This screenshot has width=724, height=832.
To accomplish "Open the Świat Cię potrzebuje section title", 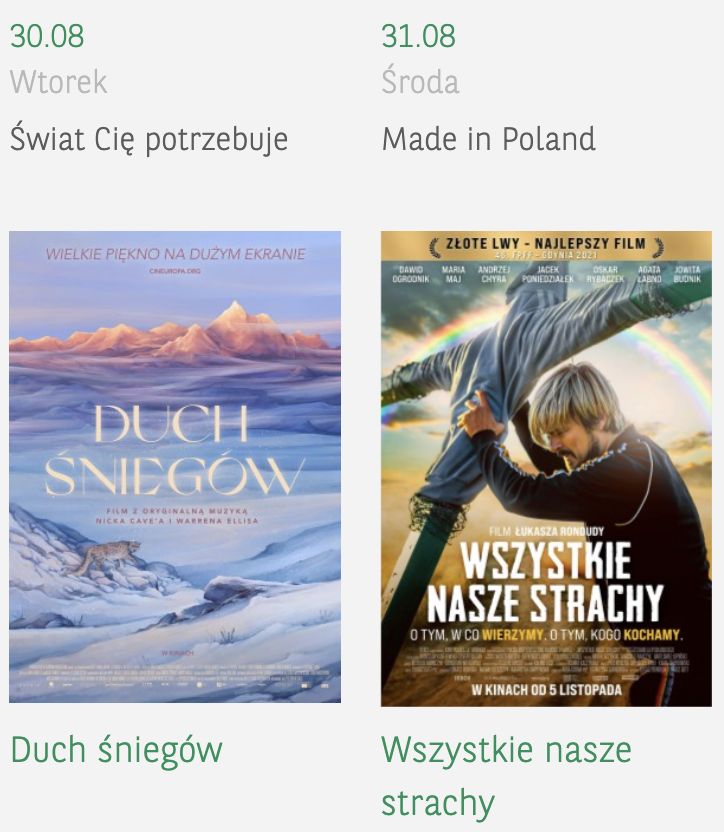I will coord(149,139).
